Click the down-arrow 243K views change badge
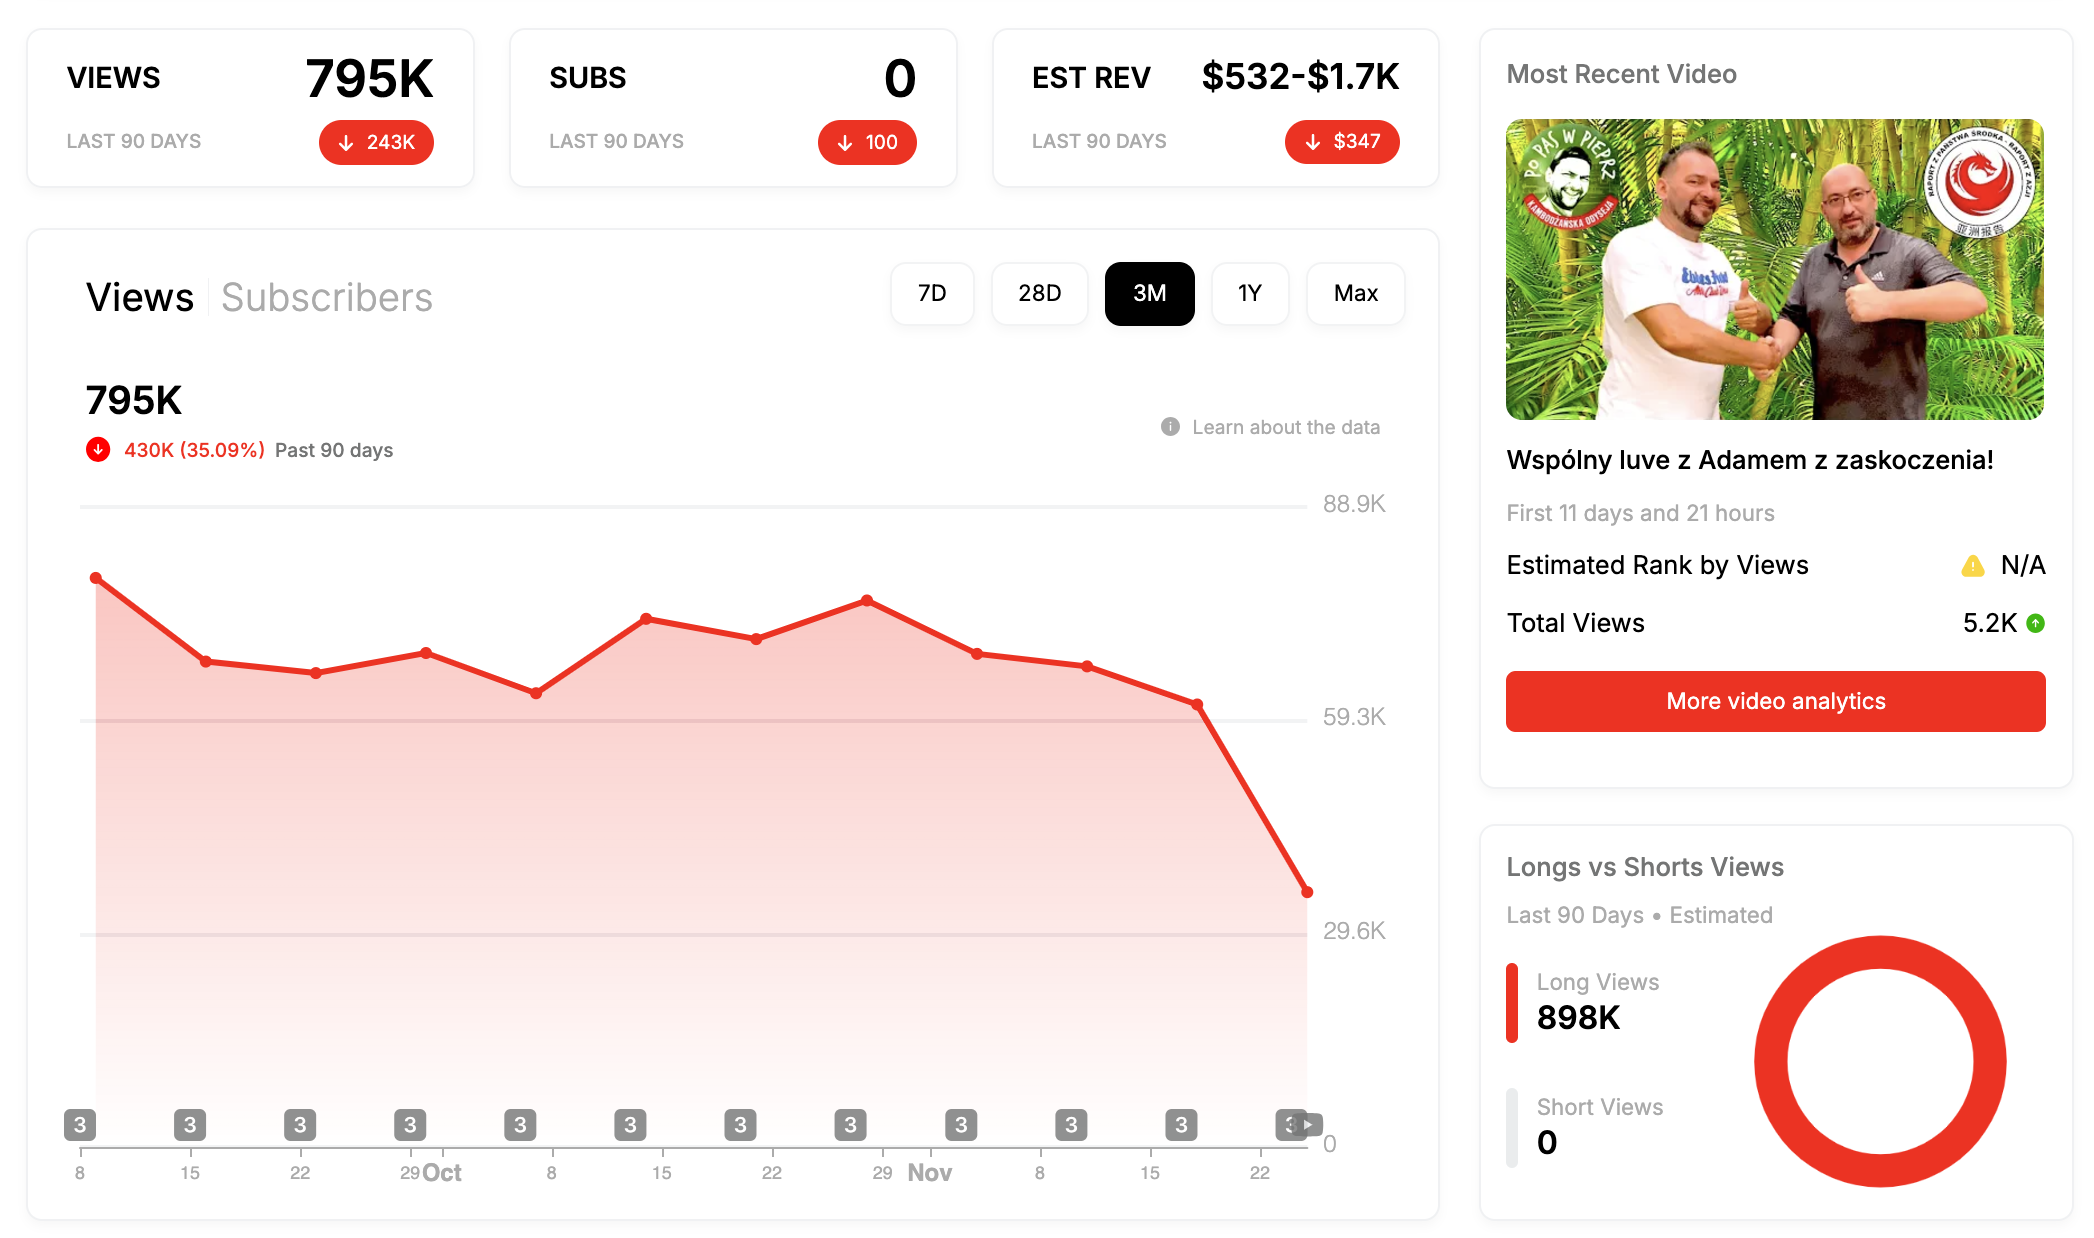2094x1238 pixels. pos(376,142)
